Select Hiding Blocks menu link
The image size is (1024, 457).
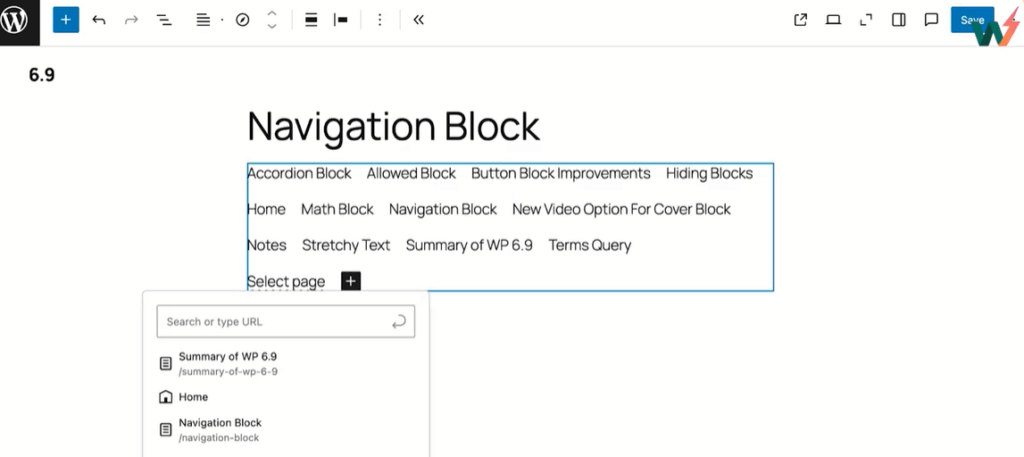709,174
